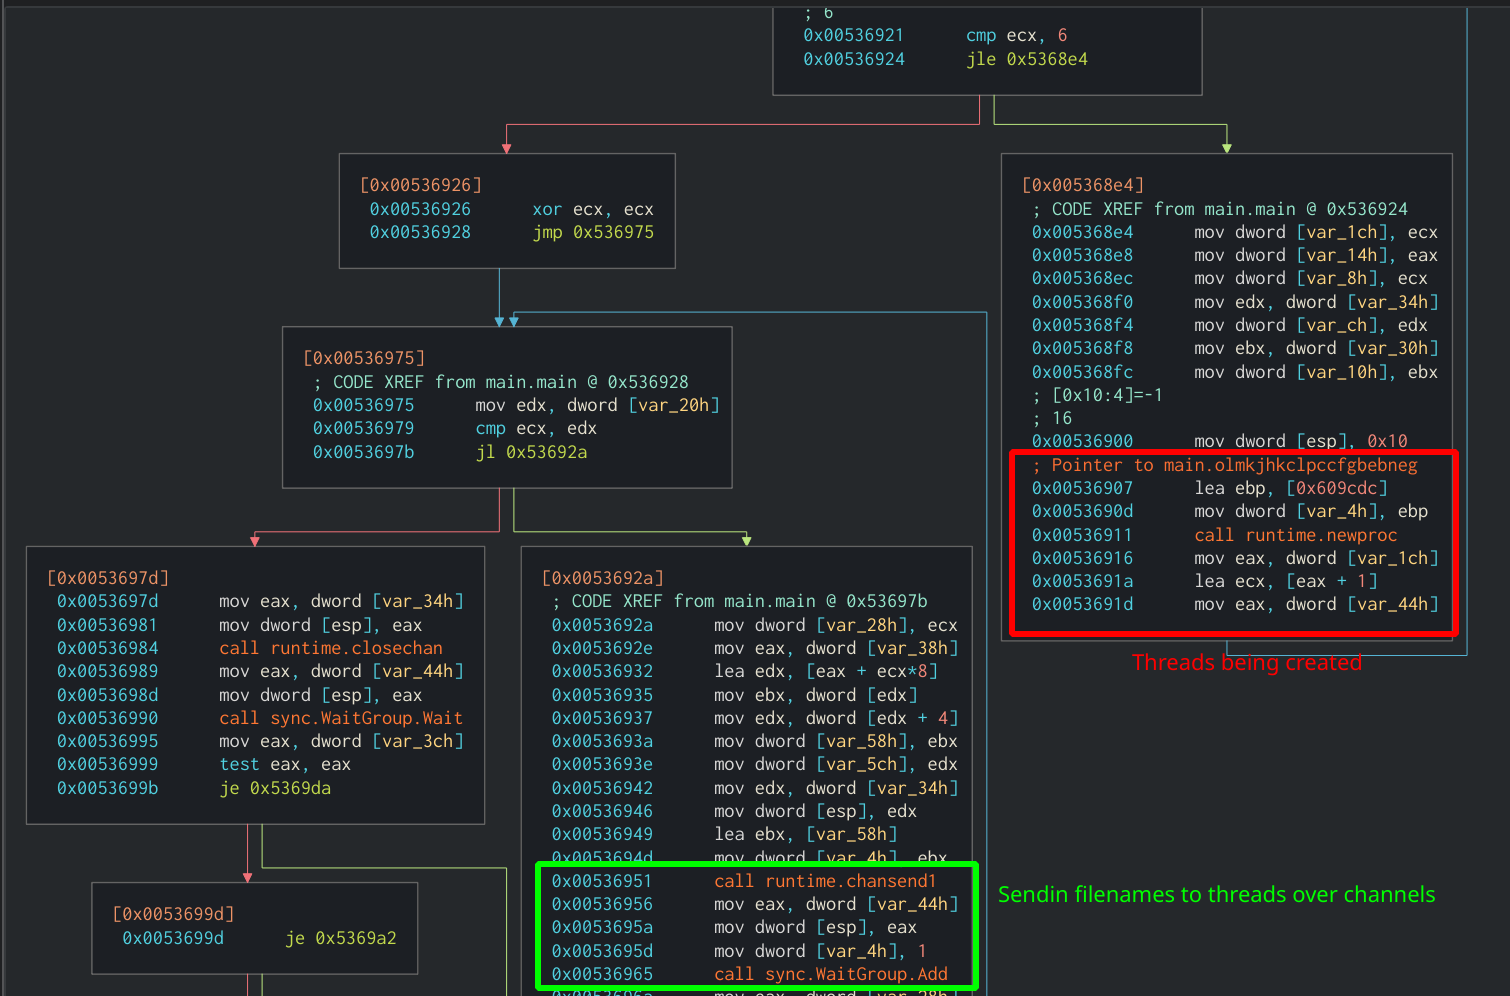Image resolution: width=1510 pixels, height=996 pixels.
Task: Click the 'Threads being created' annotation
Action: [x=1246, y=662]
